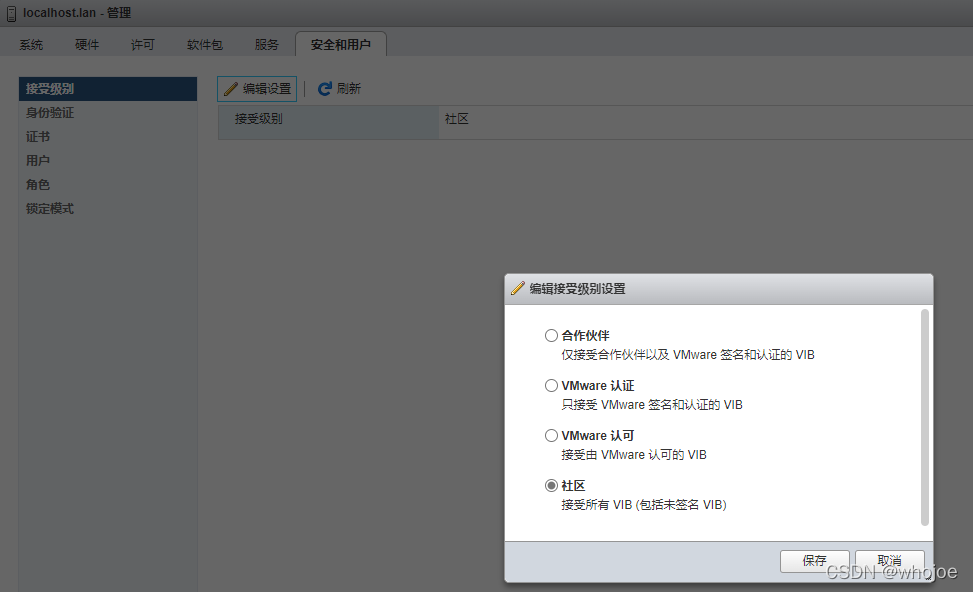
Task: Click description 只接受 VMware 签名和认证的 VIB
Action: [652, 405]
